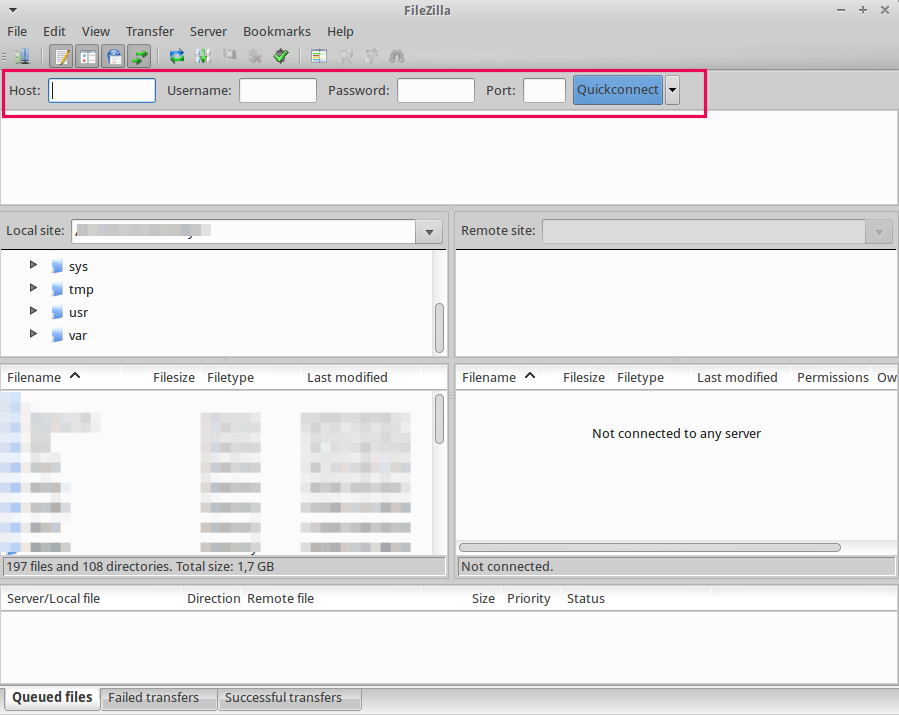Screen dimensions: 899x715
Task: Open the Transfer menu
Action: pos(150,32)
